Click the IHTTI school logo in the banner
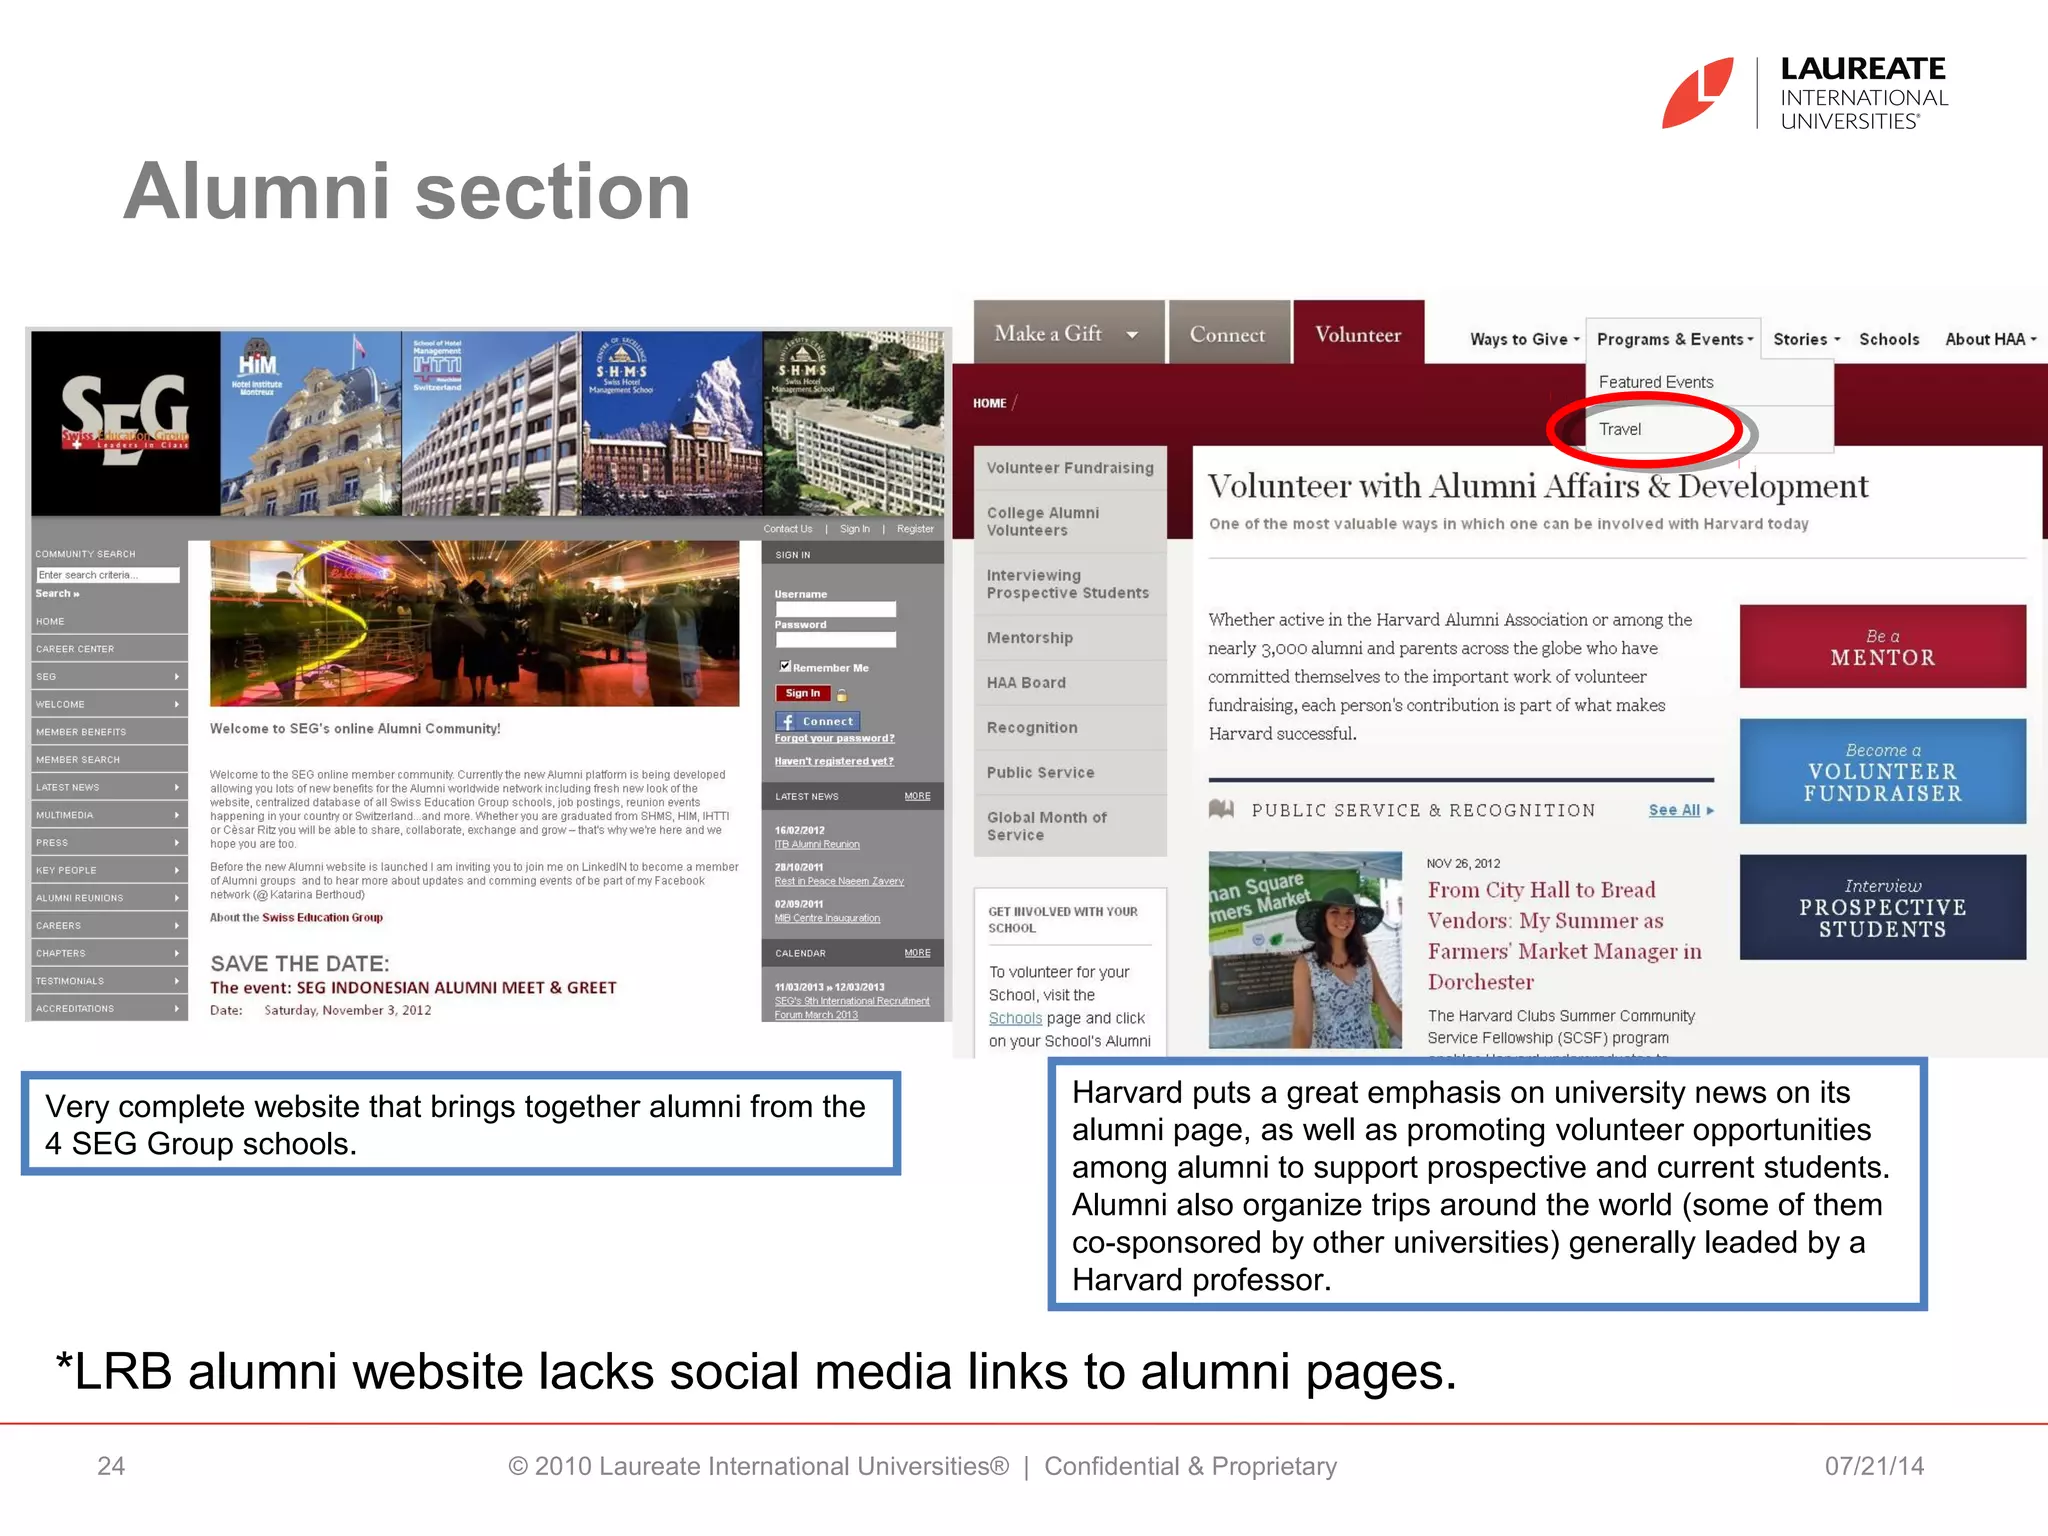 point(437,367)
